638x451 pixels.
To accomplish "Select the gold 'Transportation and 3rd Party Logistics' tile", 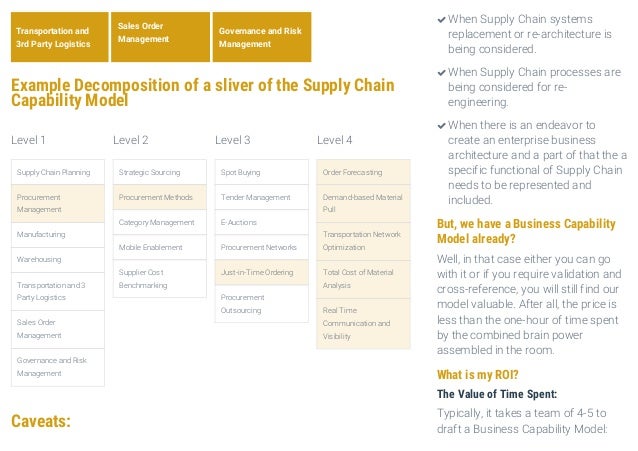I will point(55,38).
